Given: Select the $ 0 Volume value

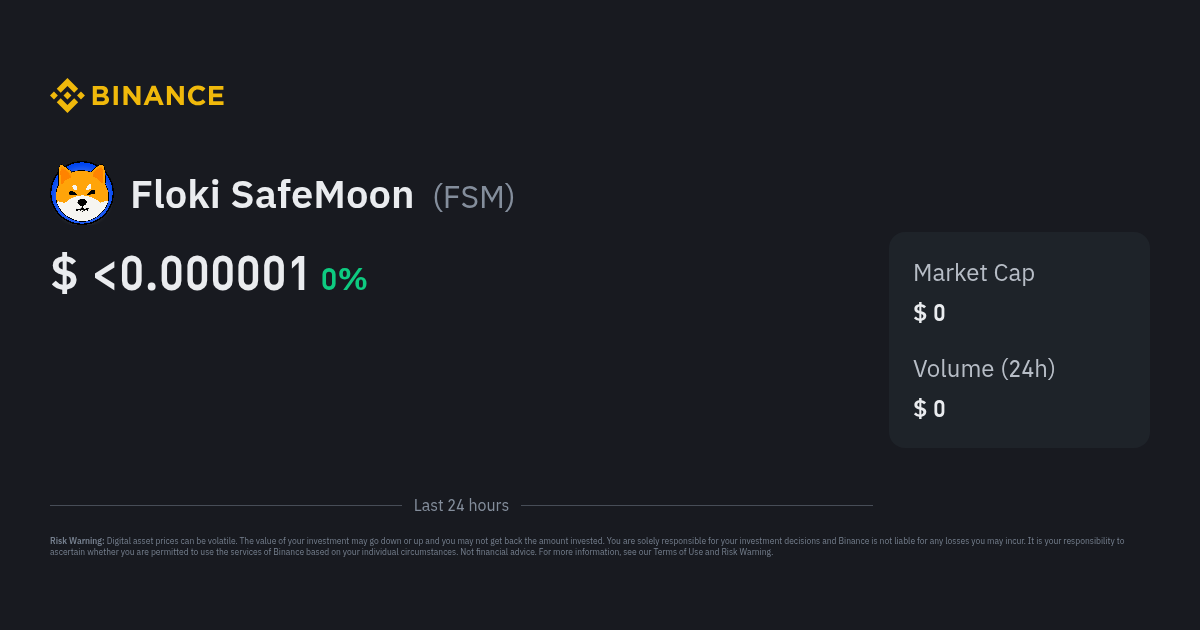Looking at the screenshot, I should point(929,409).
